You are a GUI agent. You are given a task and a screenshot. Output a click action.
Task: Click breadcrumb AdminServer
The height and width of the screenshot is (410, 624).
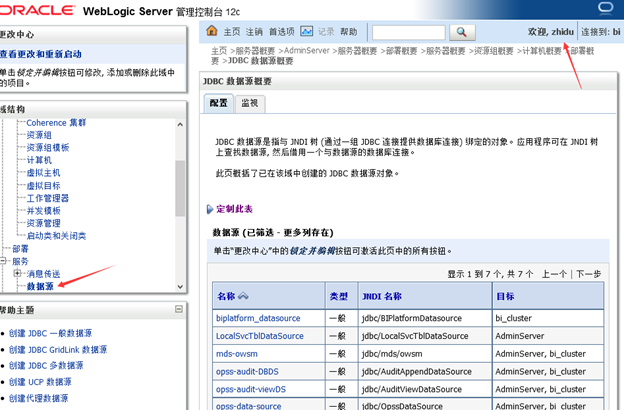(307, 51)
